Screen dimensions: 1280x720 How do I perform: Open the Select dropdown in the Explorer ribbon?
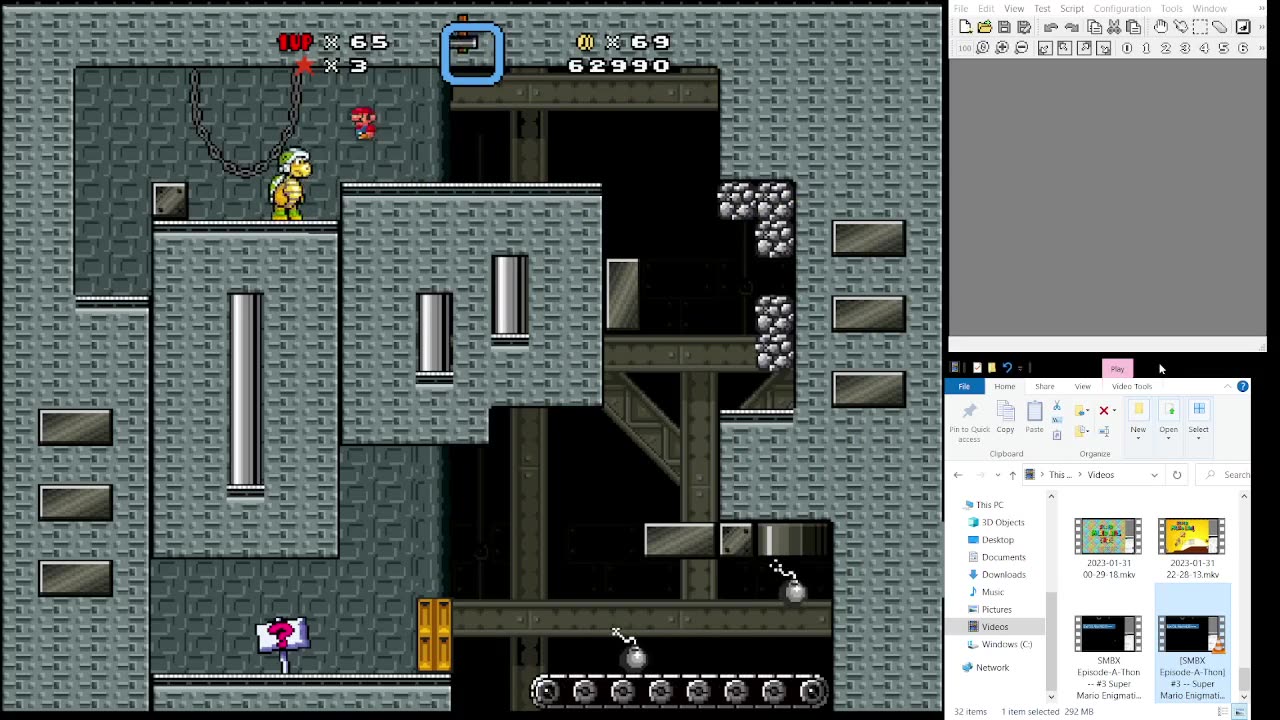pos(1198,421)
